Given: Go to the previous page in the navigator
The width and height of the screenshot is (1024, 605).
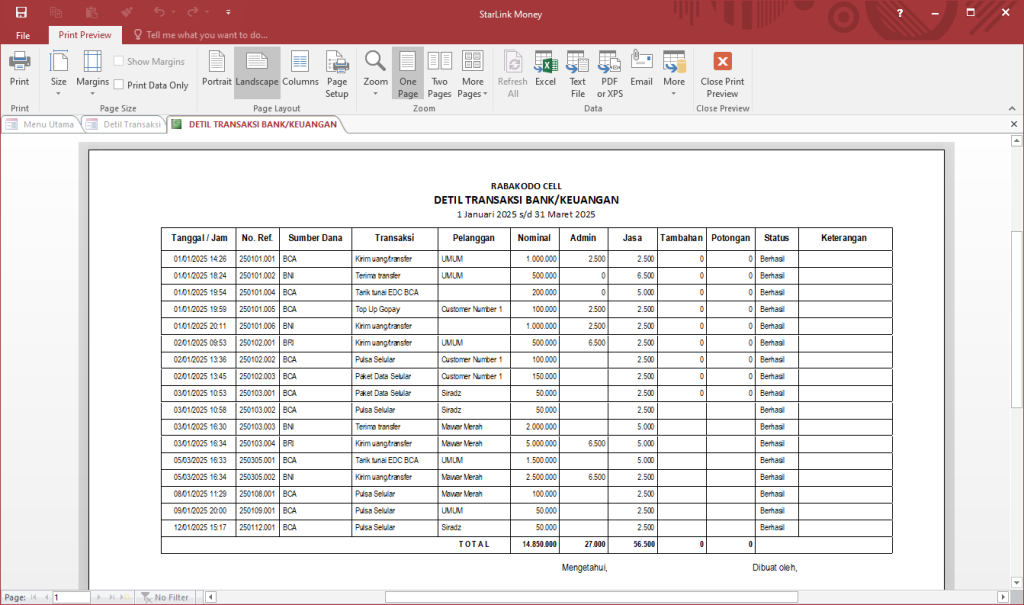Looking at the screenshot, I should [x=46, y=597].
